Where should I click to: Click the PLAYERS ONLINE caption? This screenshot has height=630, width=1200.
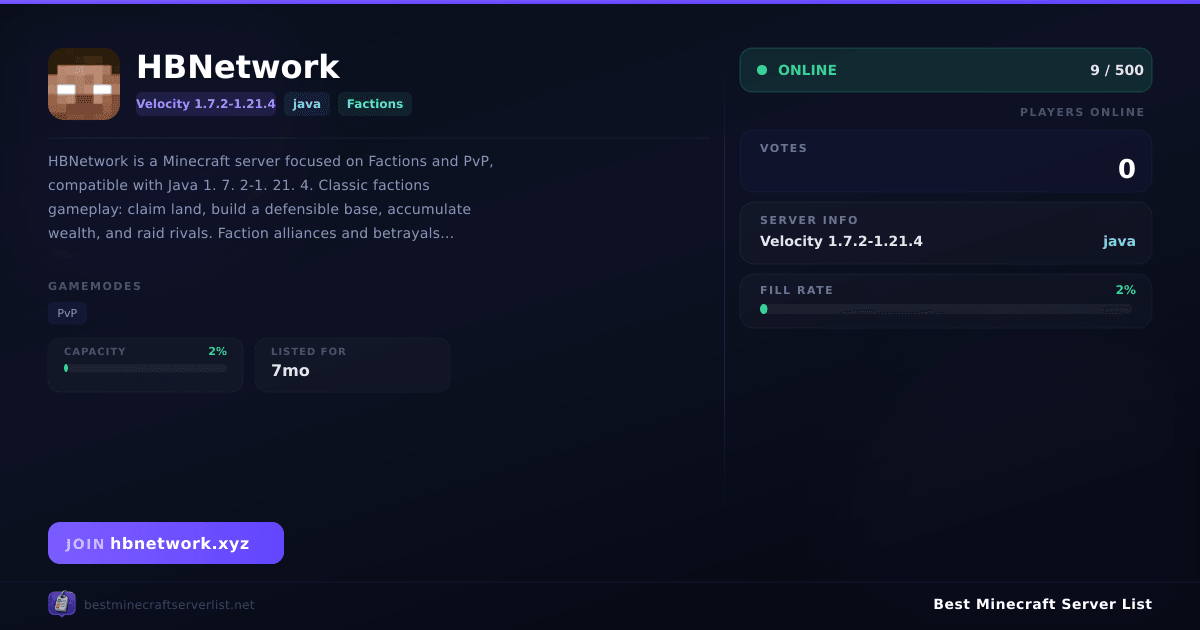[1082, 112]
